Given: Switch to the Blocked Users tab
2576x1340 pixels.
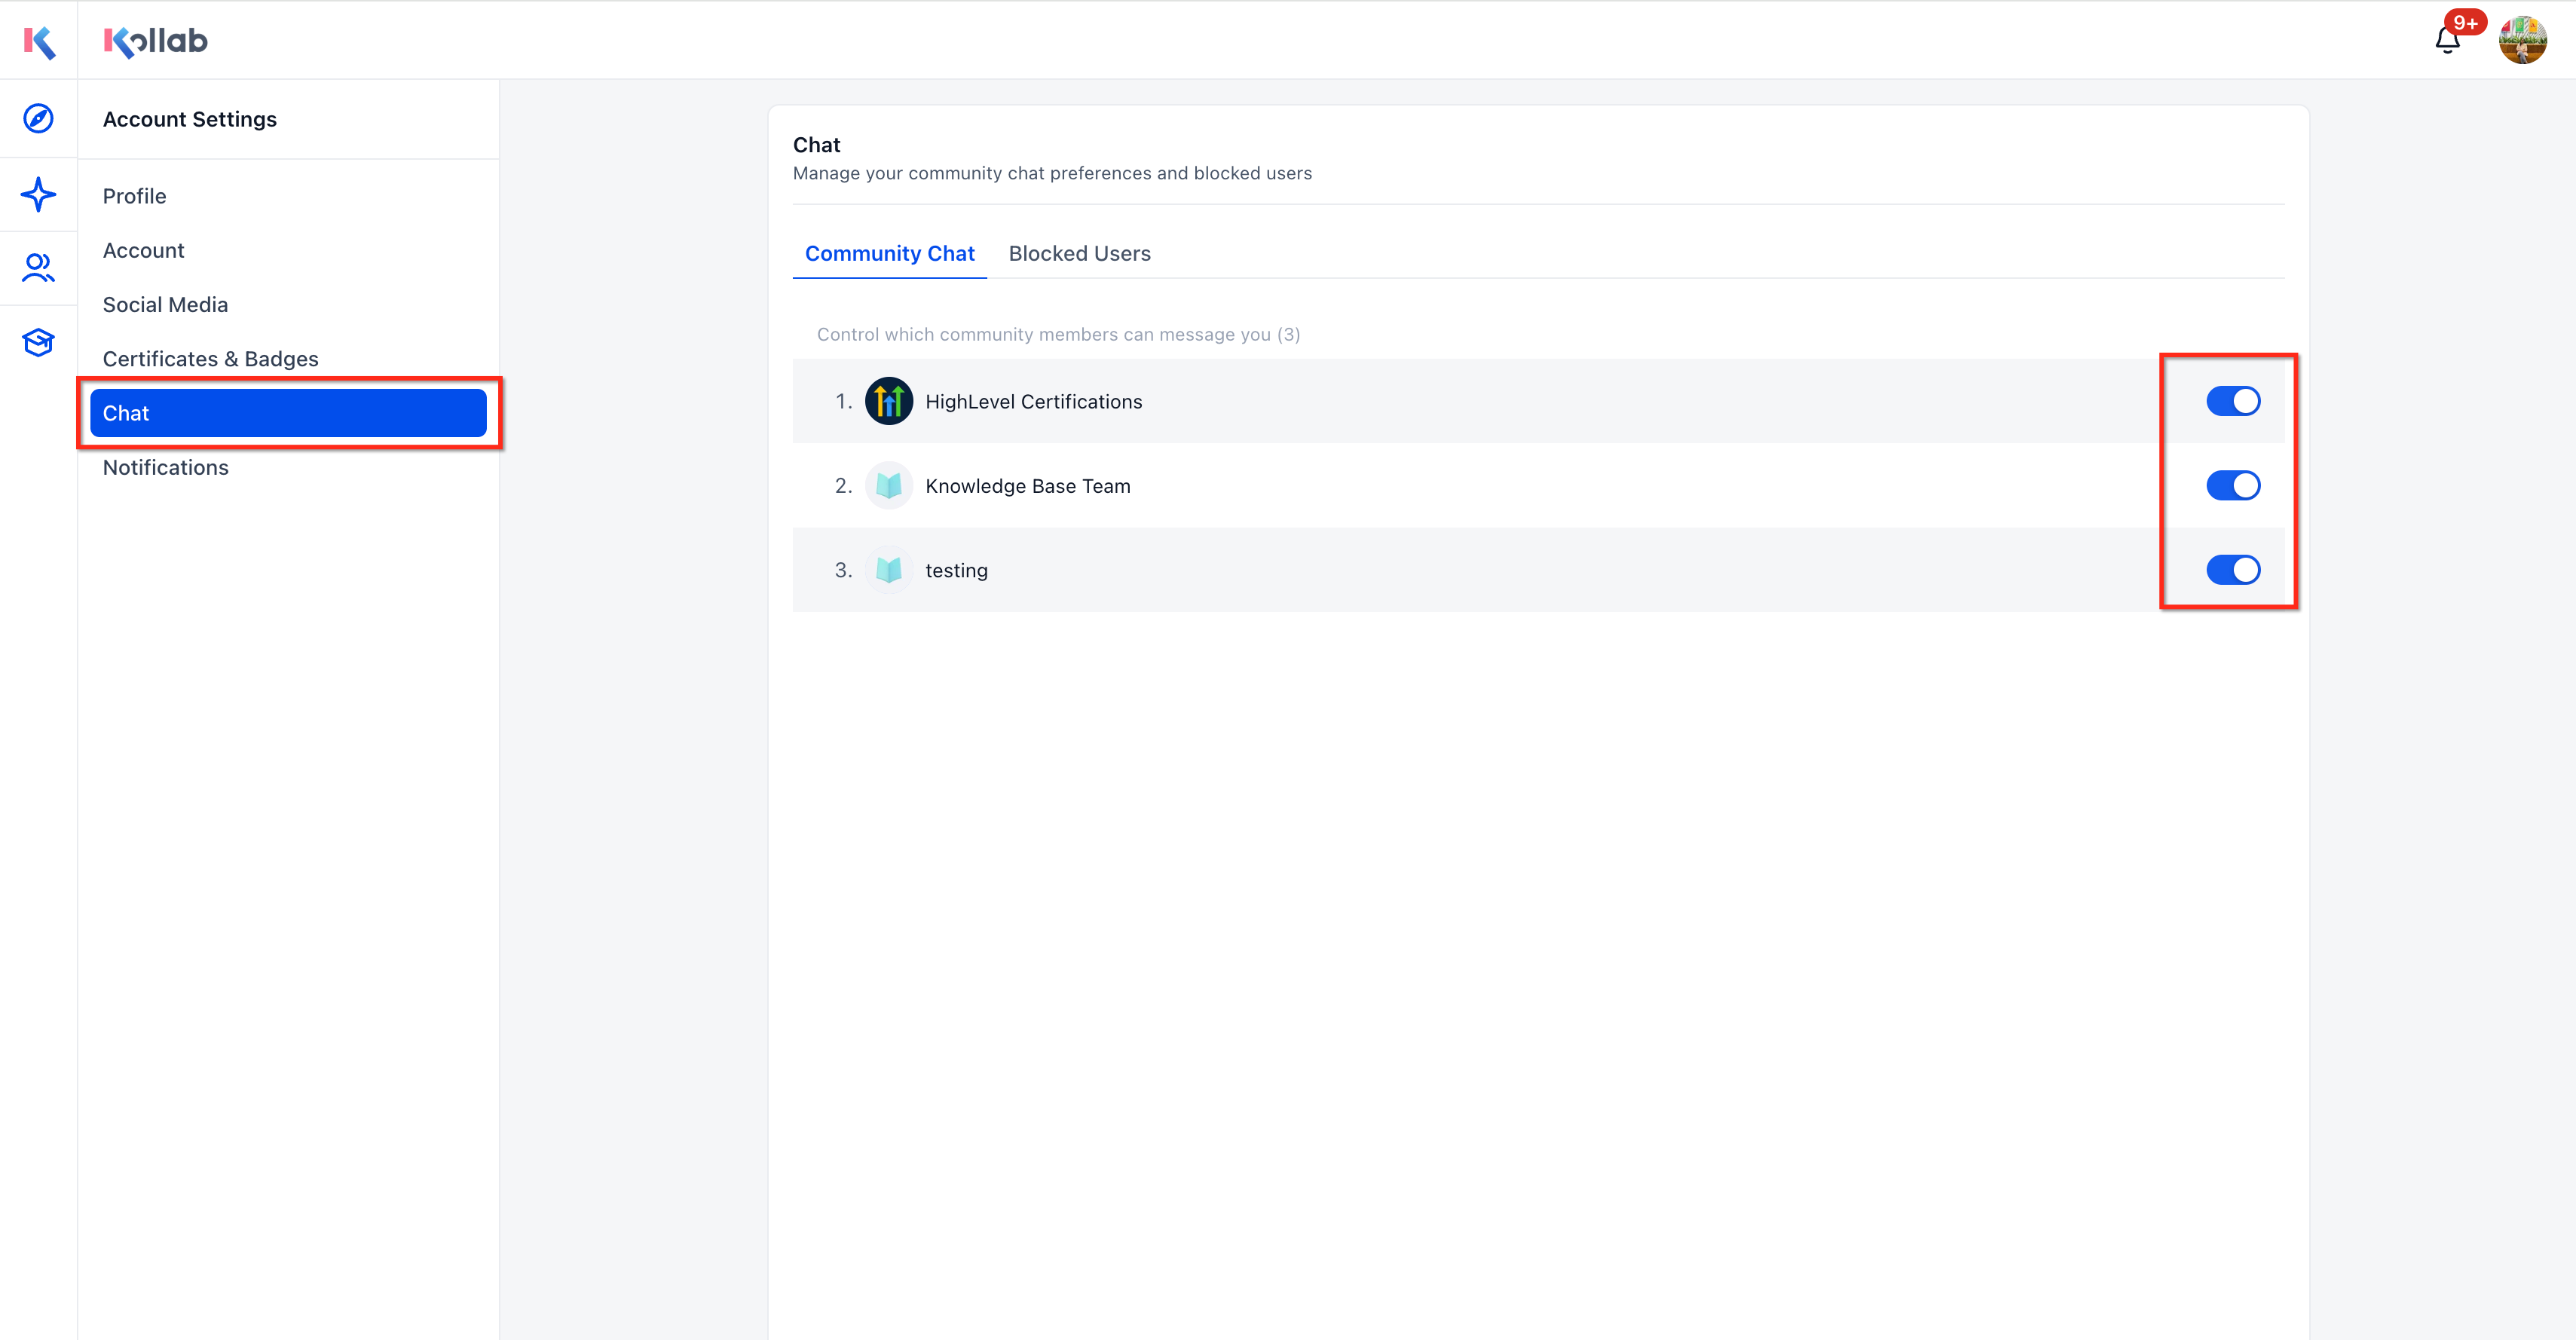Looking at the screenshot, I should [1079, 254].
